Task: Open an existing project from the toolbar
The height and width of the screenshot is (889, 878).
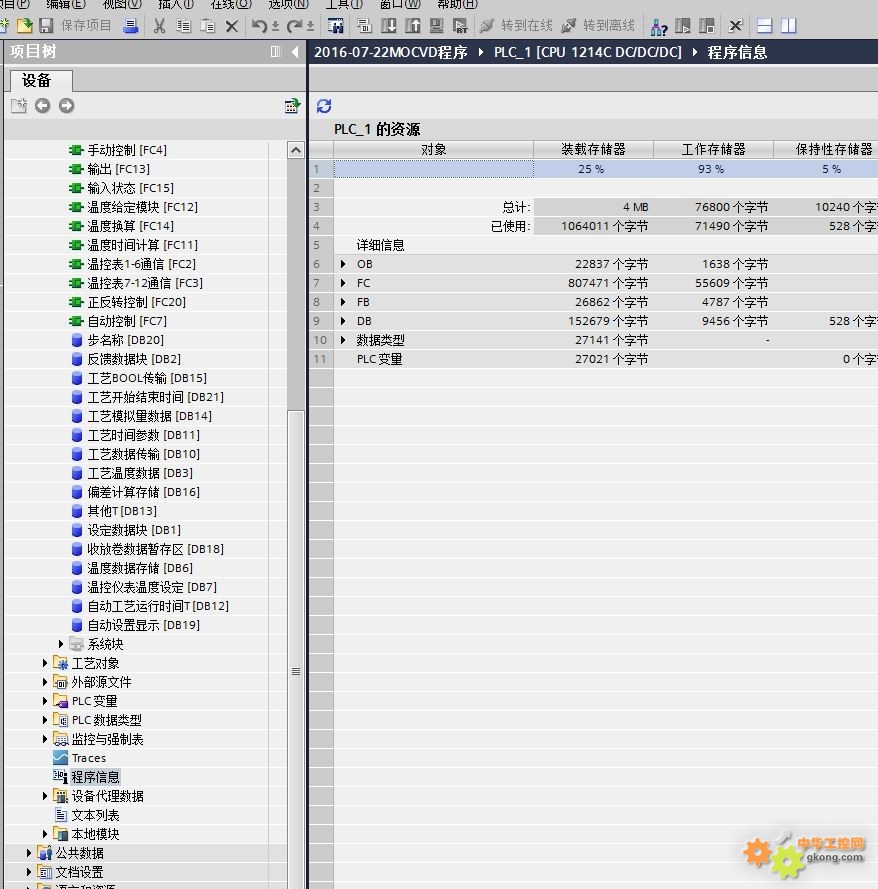Action: [x=24, y=26]
